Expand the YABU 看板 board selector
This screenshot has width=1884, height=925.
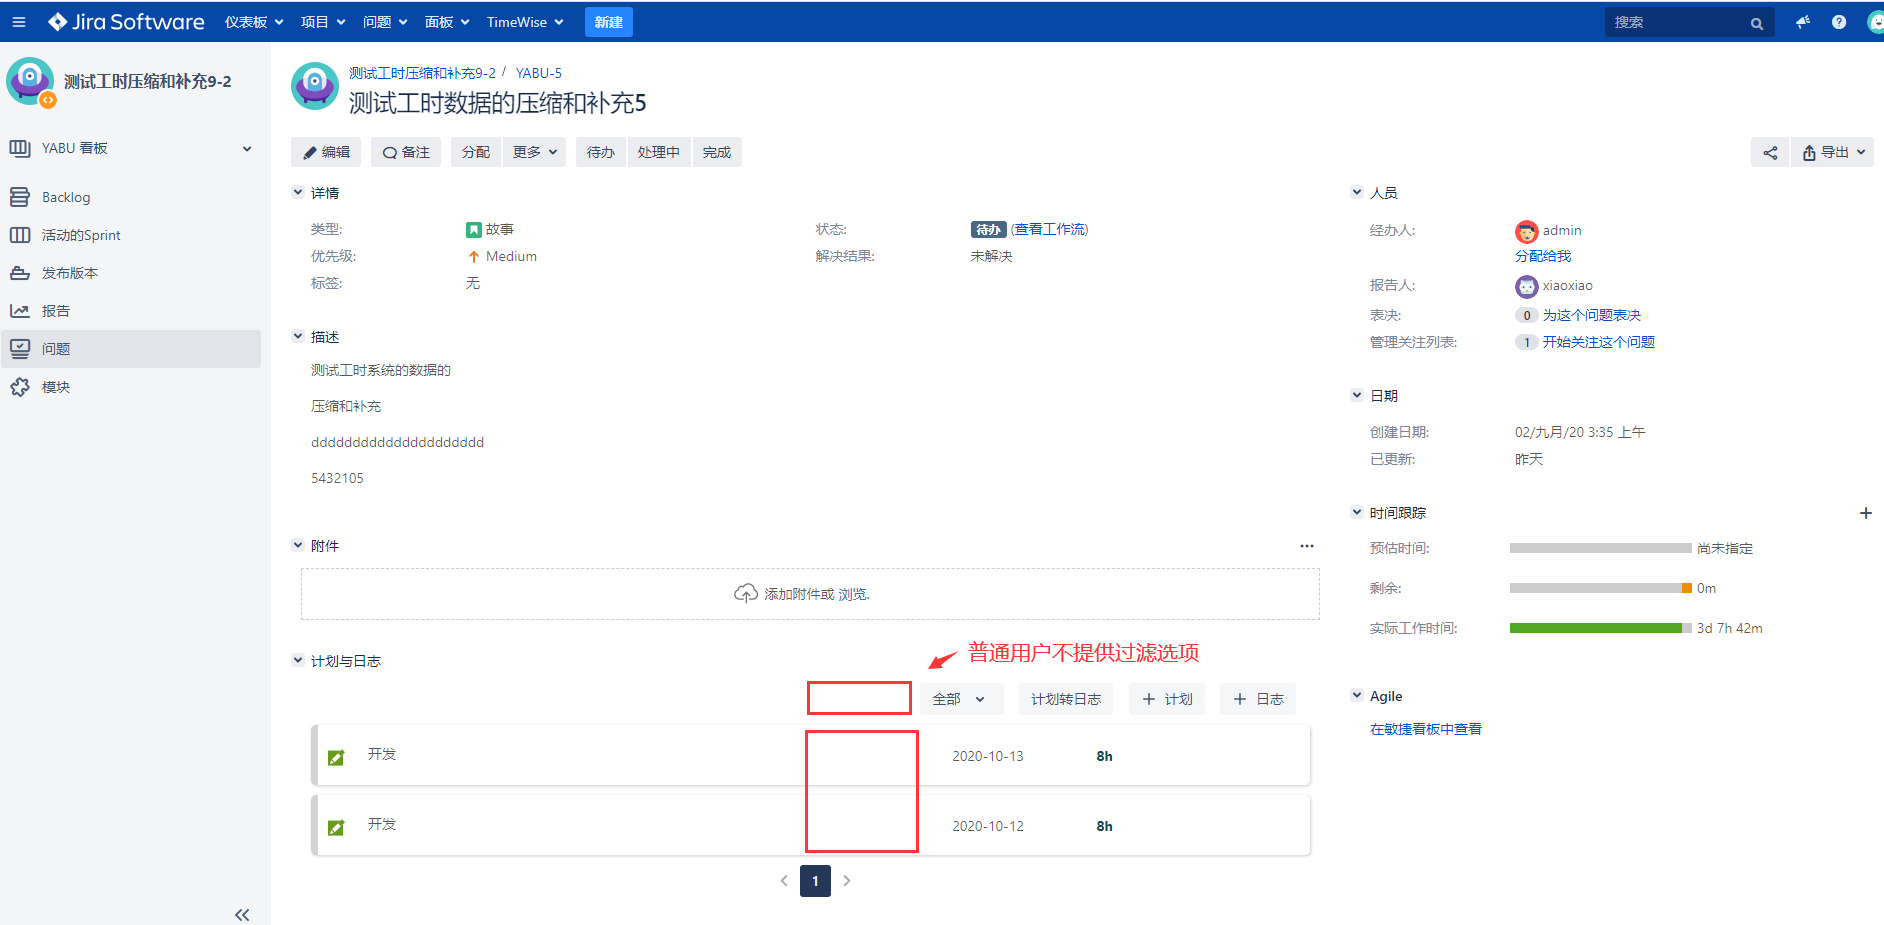click(247, 149)
